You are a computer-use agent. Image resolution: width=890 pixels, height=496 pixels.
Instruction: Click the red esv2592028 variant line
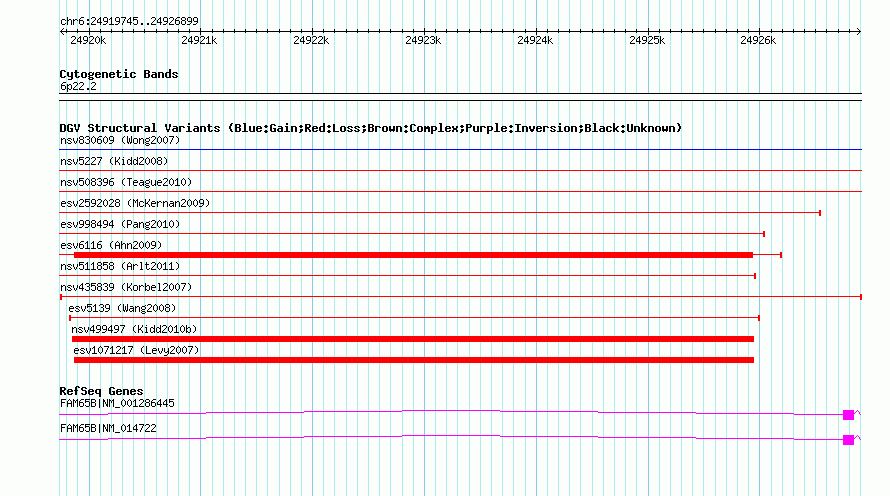[x=440, y=213]
